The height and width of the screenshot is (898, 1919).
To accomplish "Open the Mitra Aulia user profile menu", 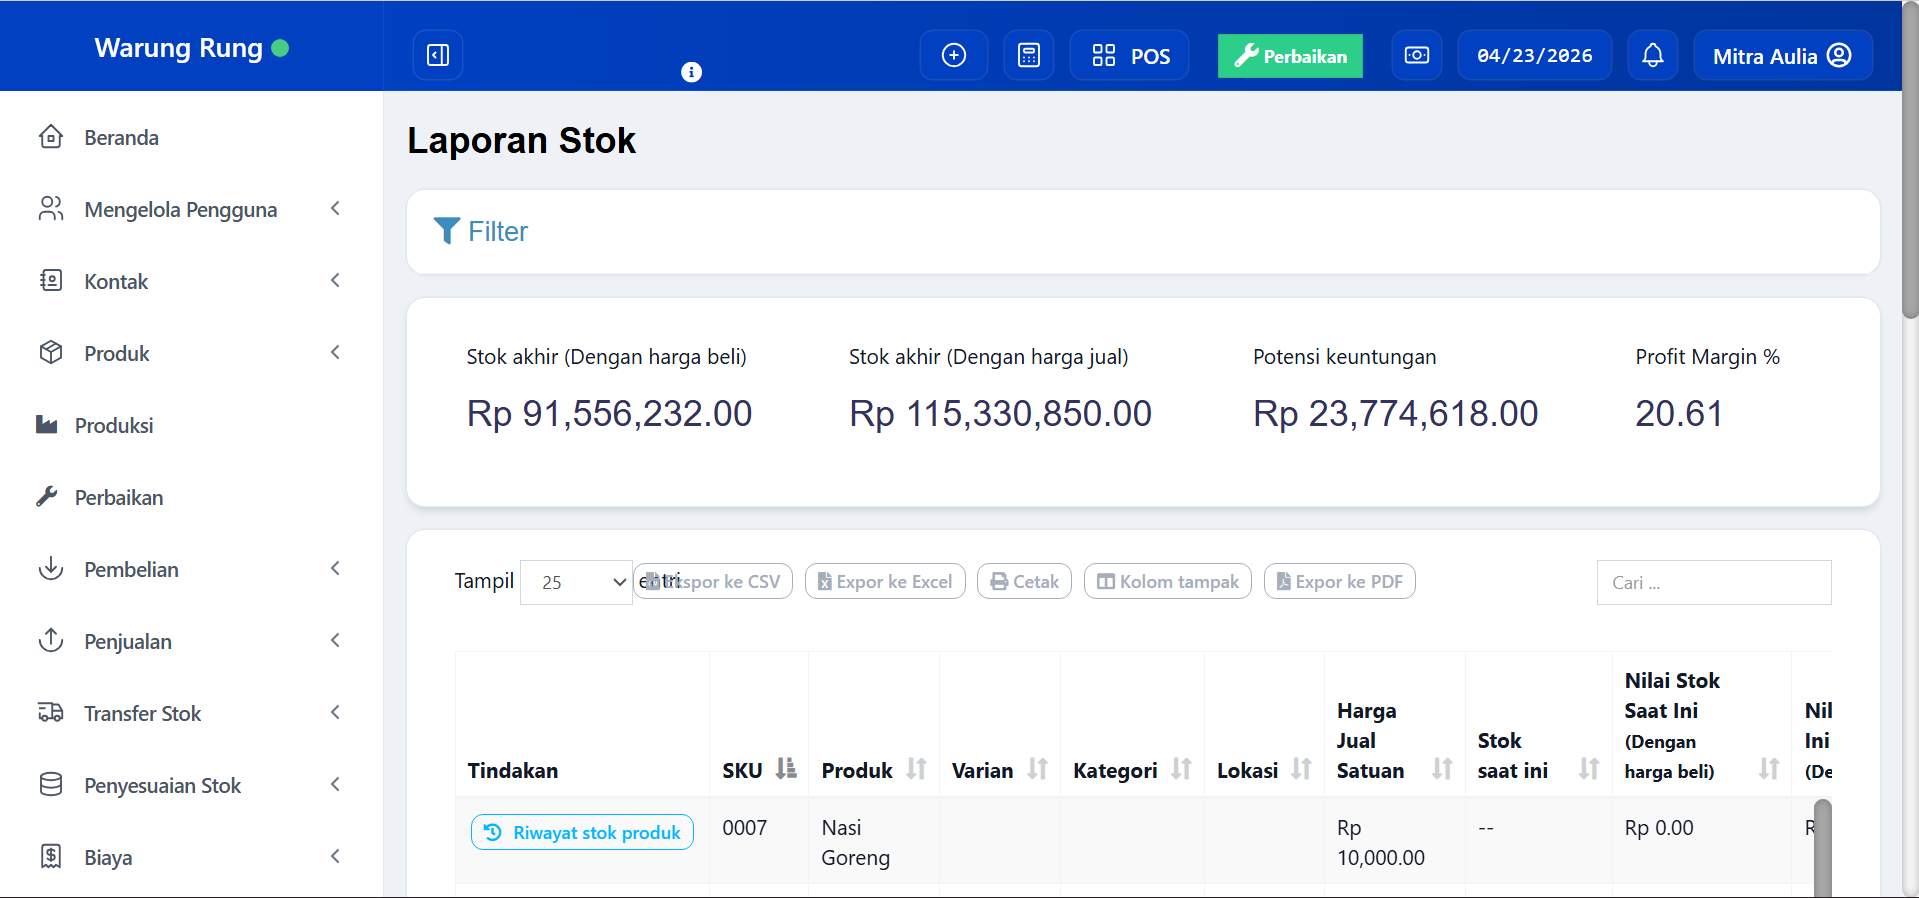I will tap(1781, 56).
